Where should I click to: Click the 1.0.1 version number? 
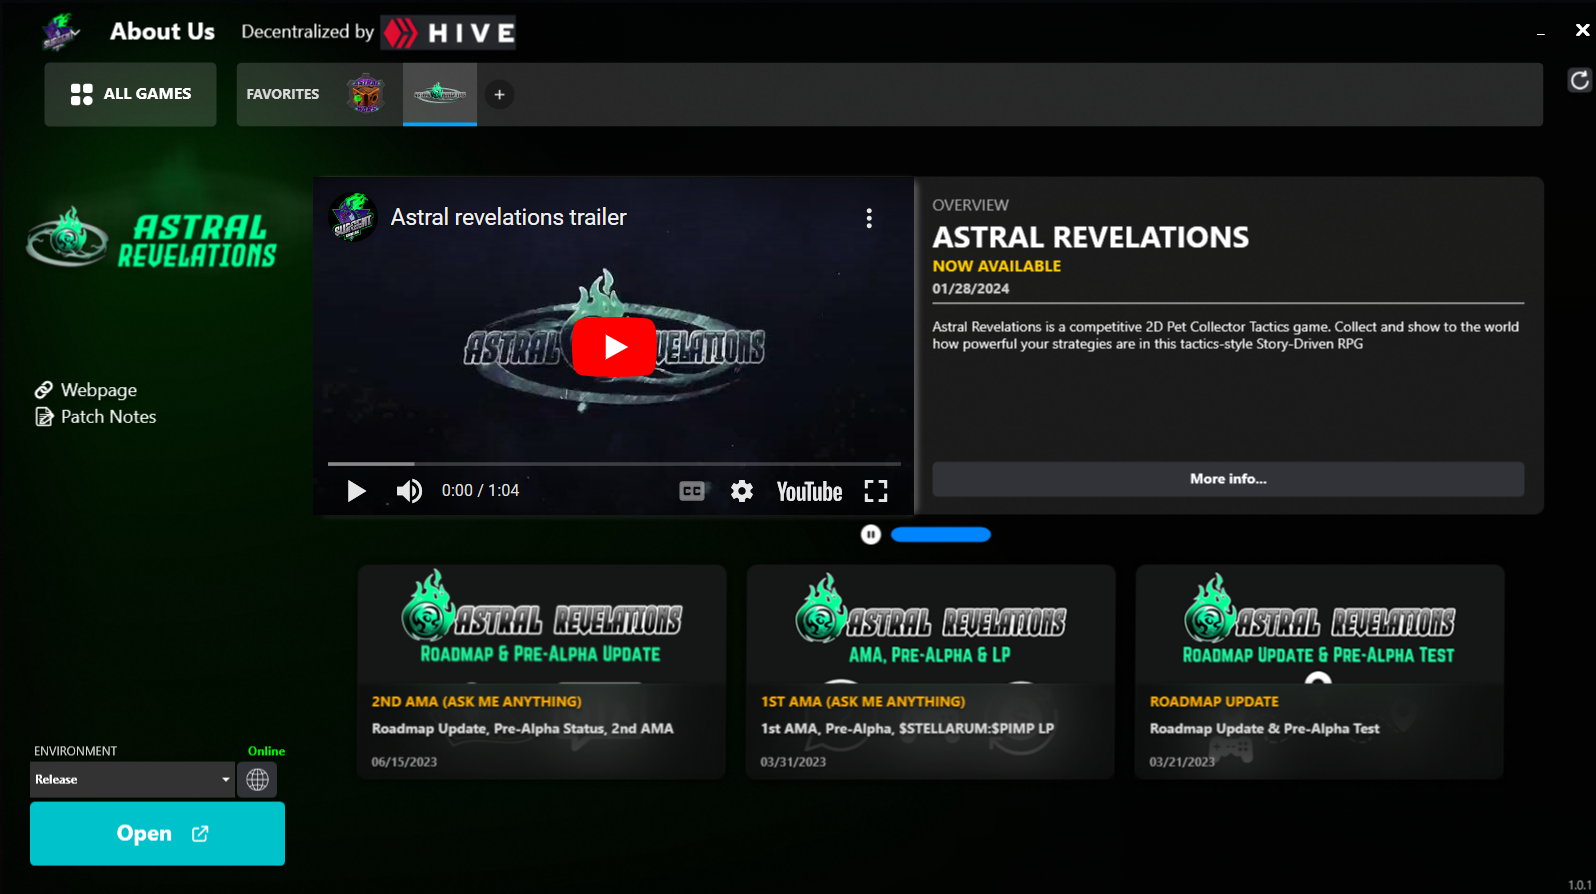point(1580,885)
